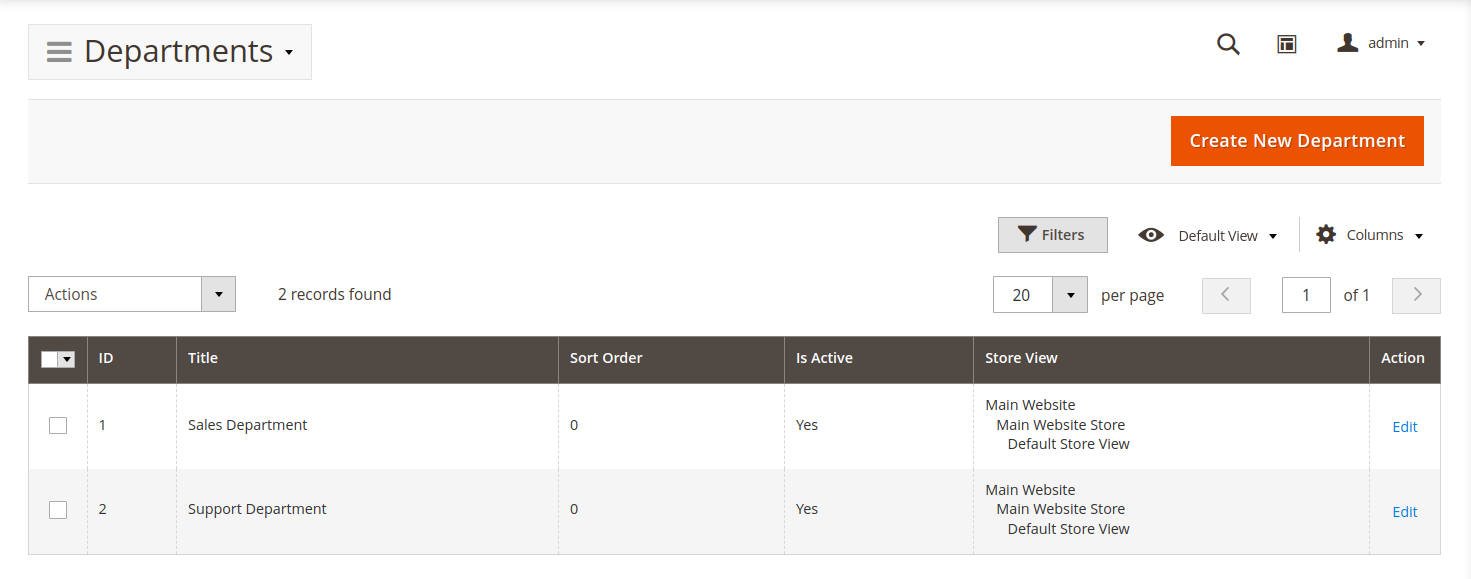The width and height of the screenshot is (1471, 579).
Task: Sort by the Title column header
Action: point(203,358)
